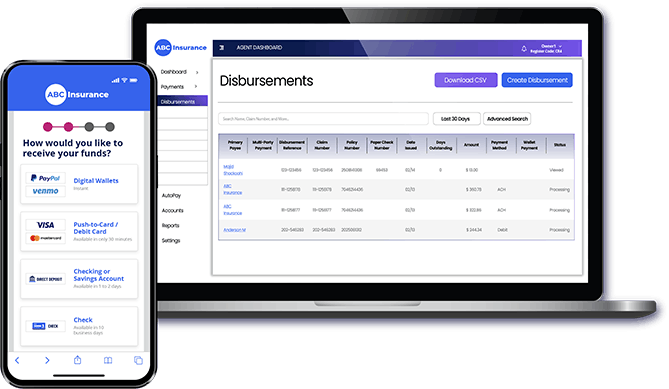The width and height of the screenshot is (669, 389).
Task: Sort by the Amount column header
Action: point(471,145)
